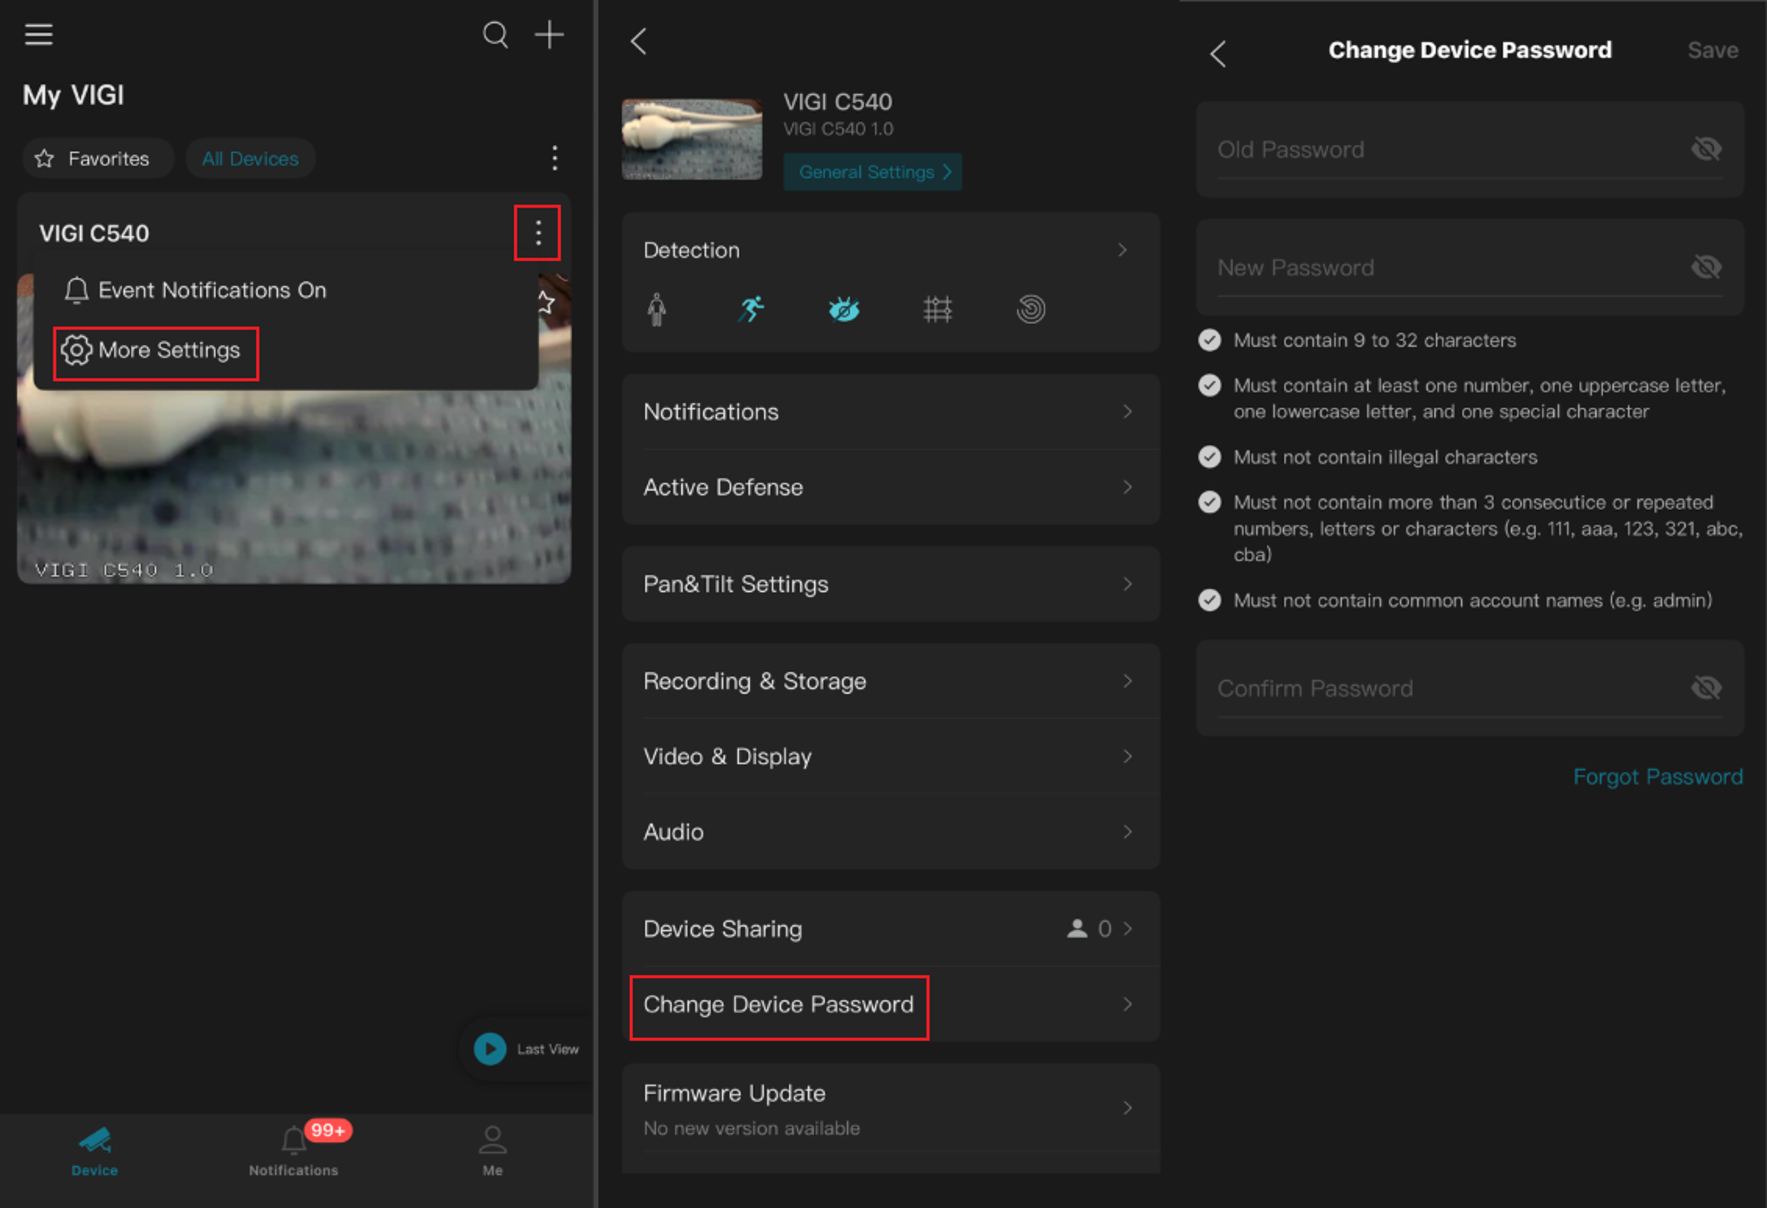The height and width of the screenshot is (1208, 1767).
Task: Click Save on the password screen
Action: (1712, 50)
